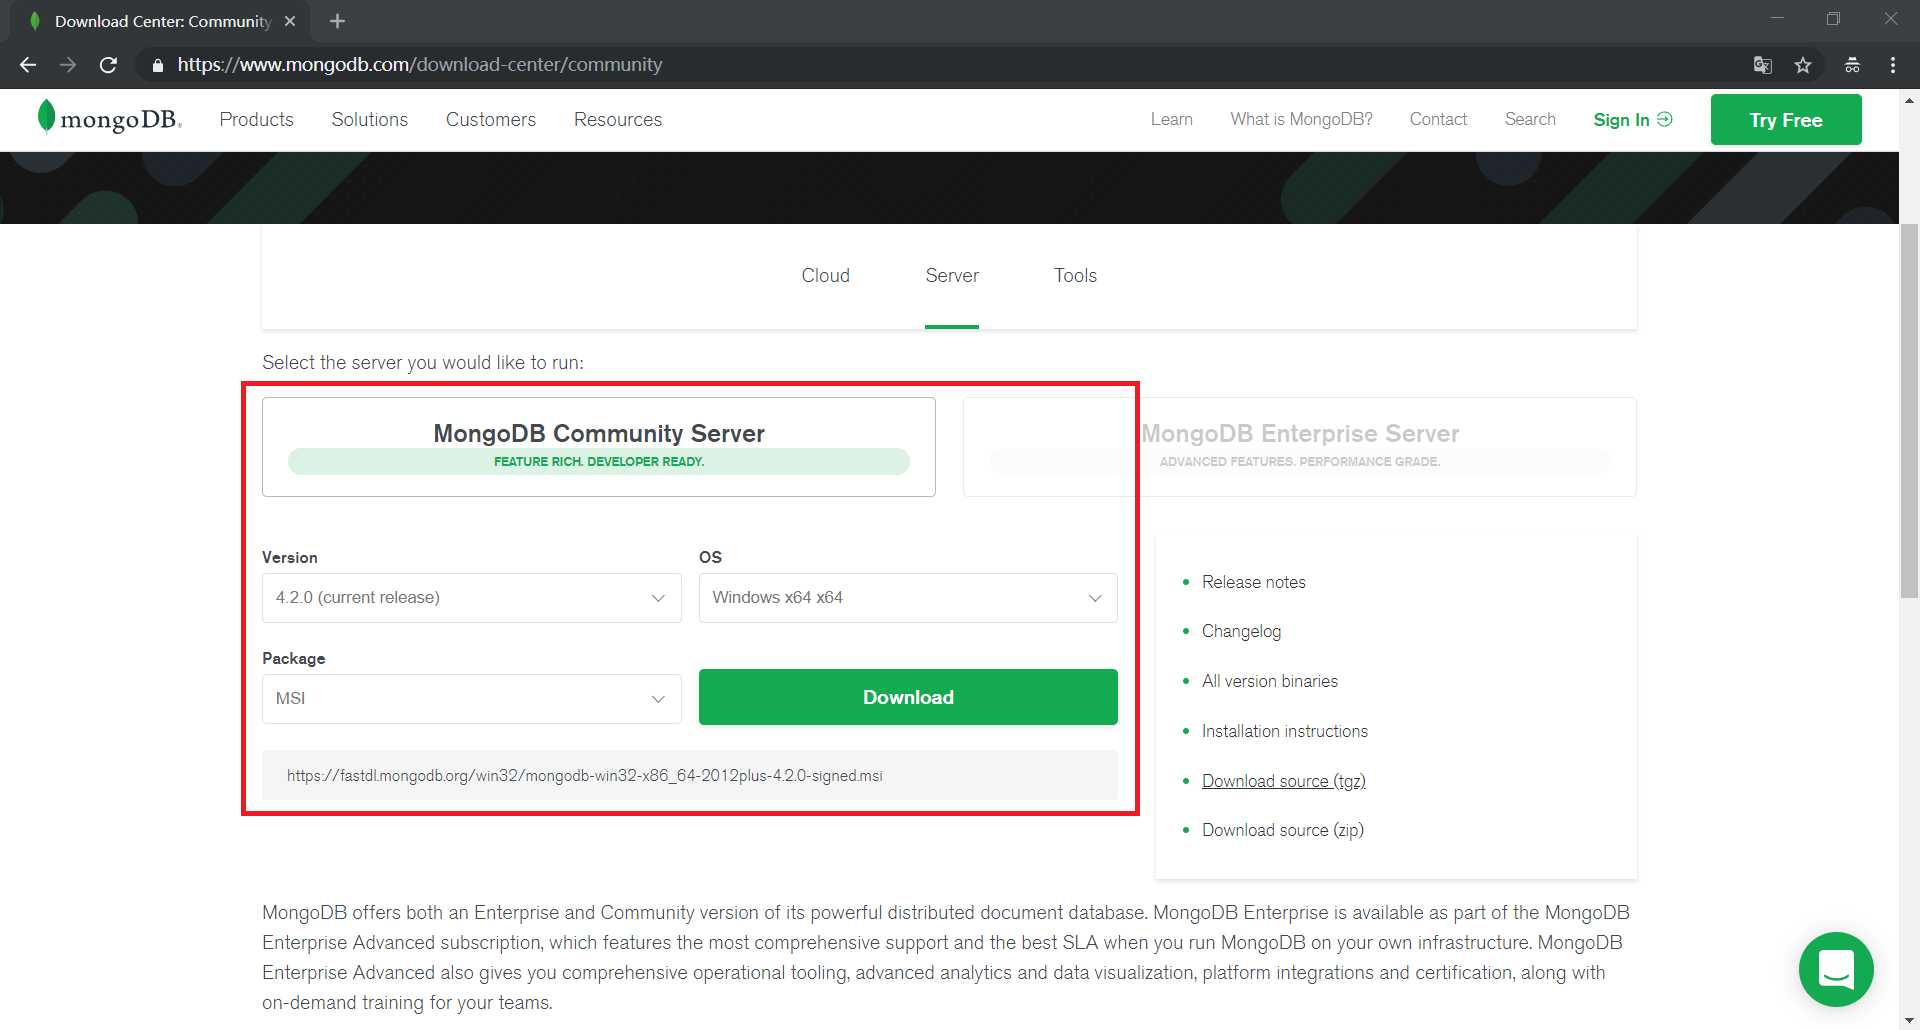
Task: Click the arrow icon beside Sign In
Action: click(1665, 119)
